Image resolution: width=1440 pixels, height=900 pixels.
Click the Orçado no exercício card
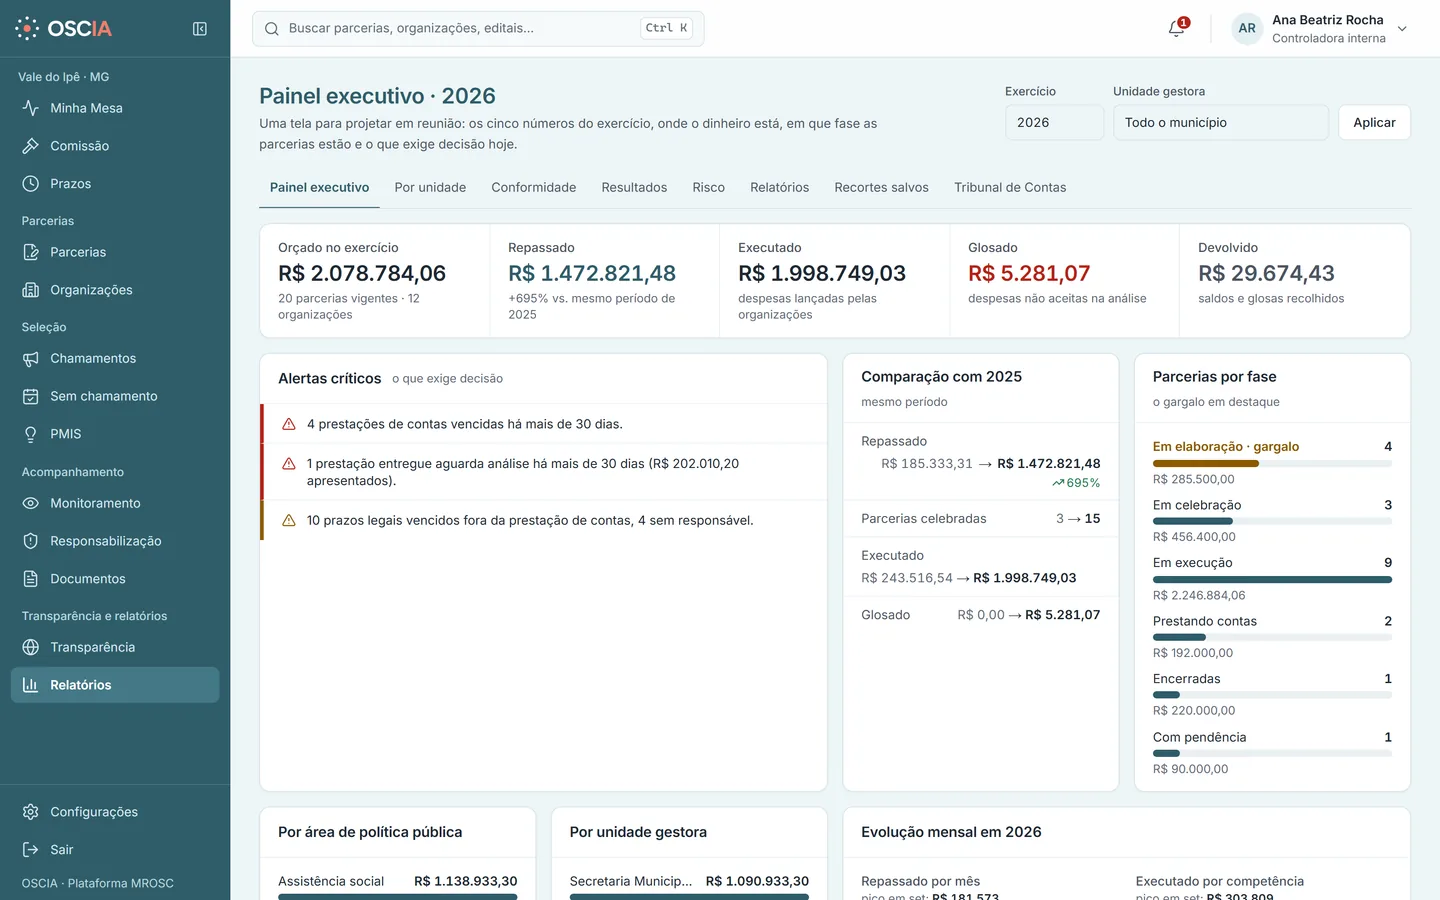point(375,281)
